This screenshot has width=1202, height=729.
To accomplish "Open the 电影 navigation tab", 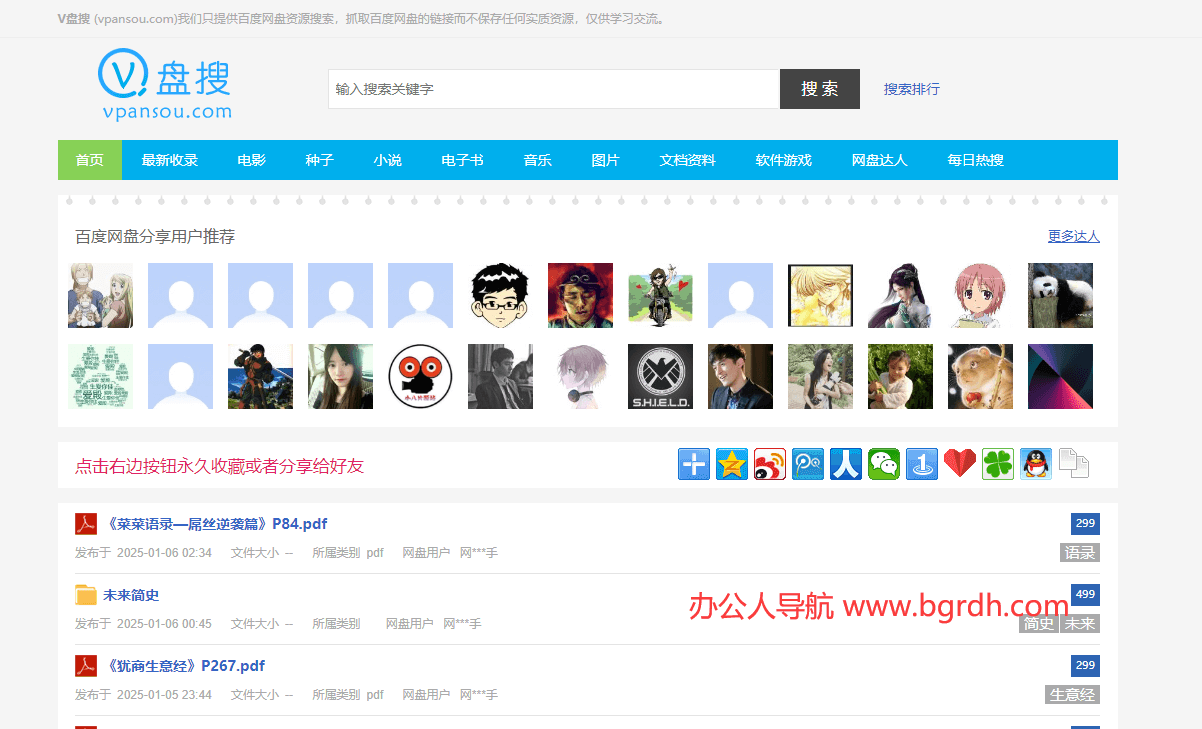I will (252, 160).
